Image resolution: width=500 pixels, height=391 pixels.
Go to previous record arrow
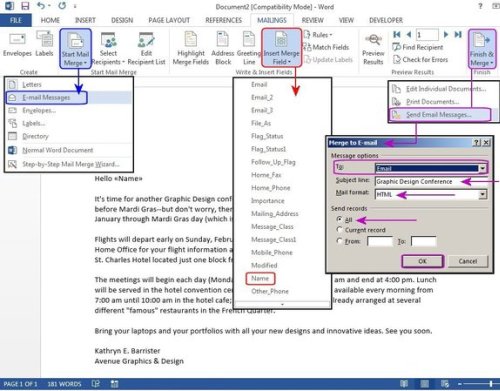pyautogui.click(x=409, y=34)
